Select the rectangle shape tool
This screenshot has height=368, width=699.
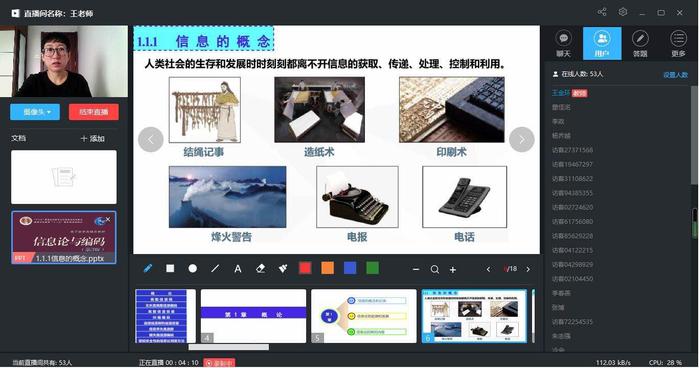170,269
